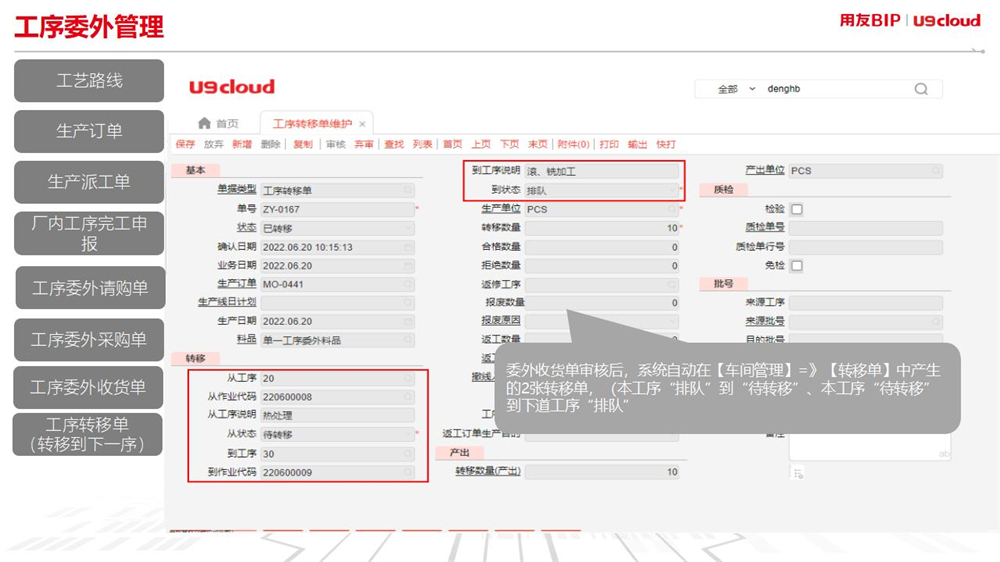
Task: Click the 到工序说明 field
Action: point(602,171)
